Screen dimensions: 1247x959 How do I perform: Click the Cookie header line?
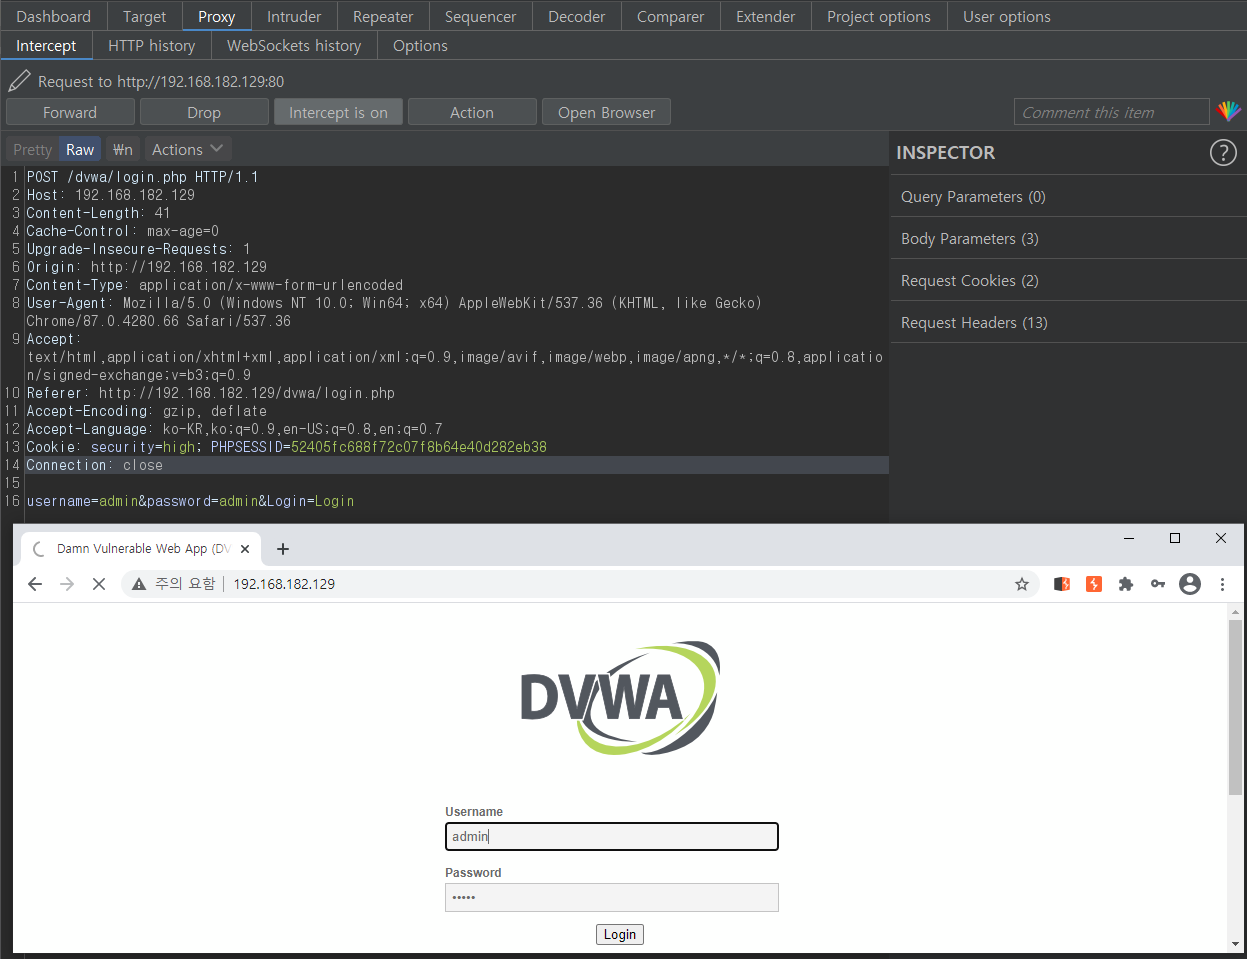pos(286,447)
